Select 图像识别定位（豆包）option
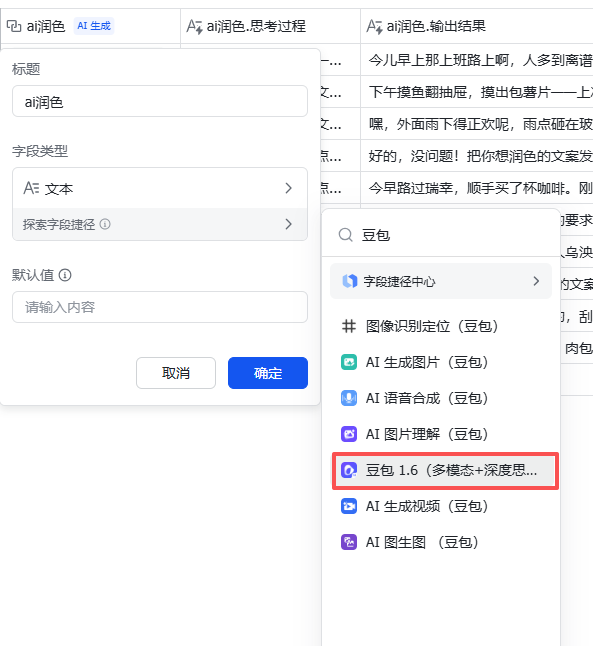Screen dimensions: 593x646 (441, 326)
